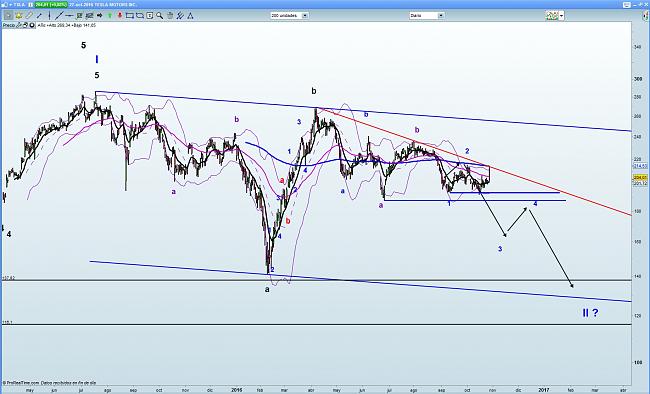Image resolution: width=650 pixels, height=394 pixels.
Task: Click the black right-arrow tool
Action: [x=99, y=16]
